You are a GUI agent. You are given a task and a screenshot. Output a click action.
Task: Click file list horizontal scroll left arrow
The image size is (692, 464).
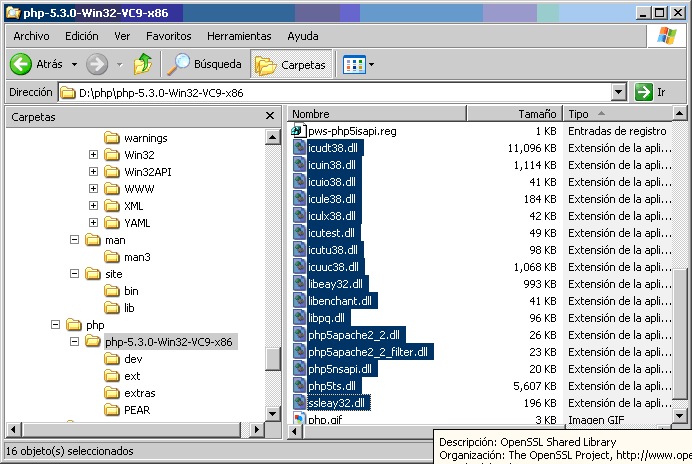click(294, 431)
